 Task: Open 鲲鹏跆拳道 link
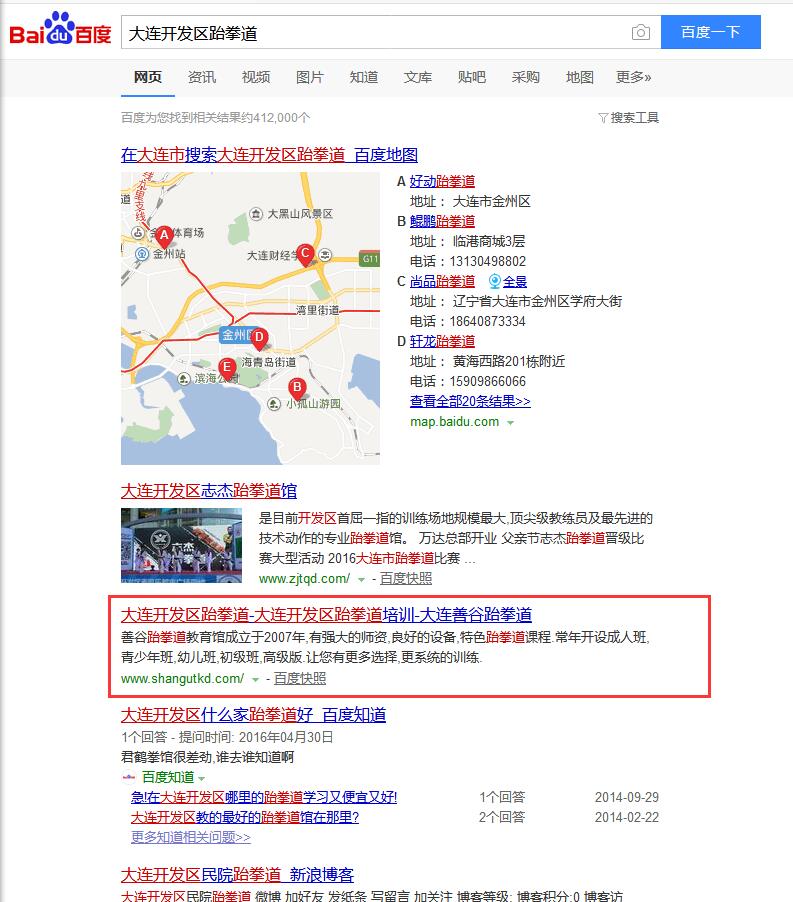coord(442,221)
